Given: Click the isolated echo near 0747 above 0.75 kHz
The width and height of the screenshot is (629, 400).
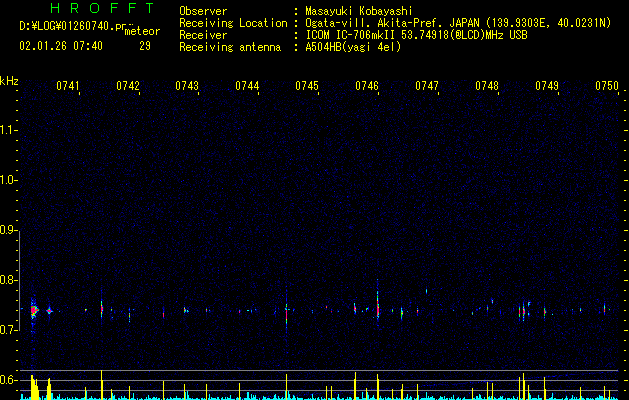Looking at the screenshot, I should [426, 291].
